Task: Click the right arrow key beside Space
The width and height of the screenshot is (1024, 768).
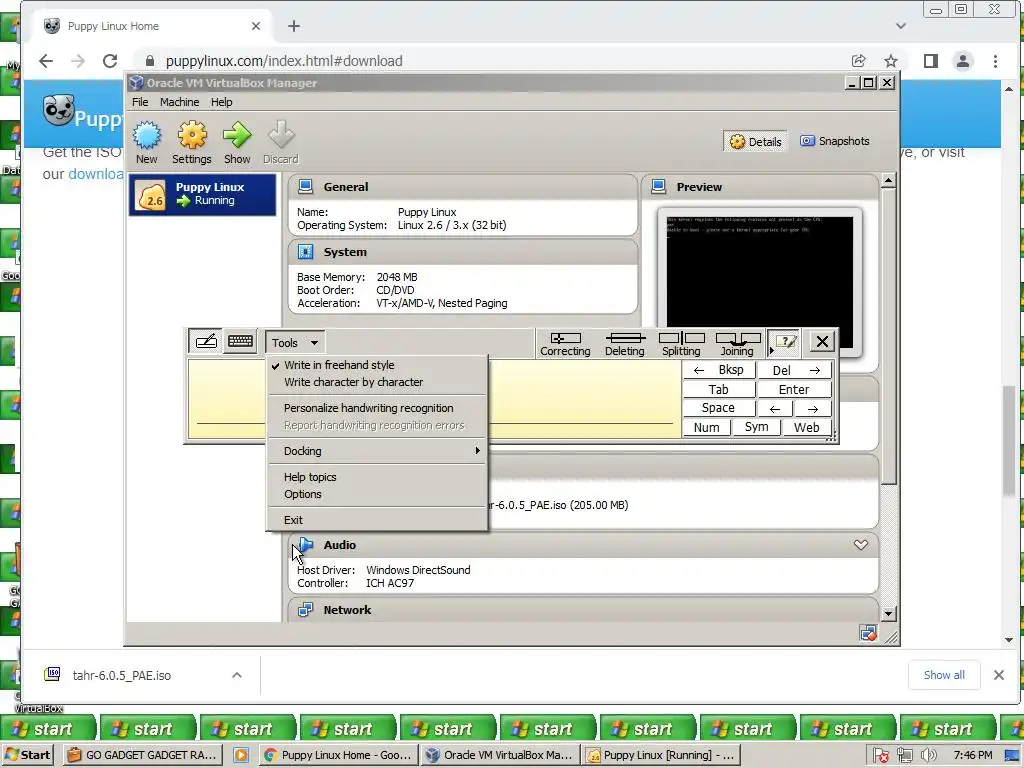Action: [x=813, y=409]
